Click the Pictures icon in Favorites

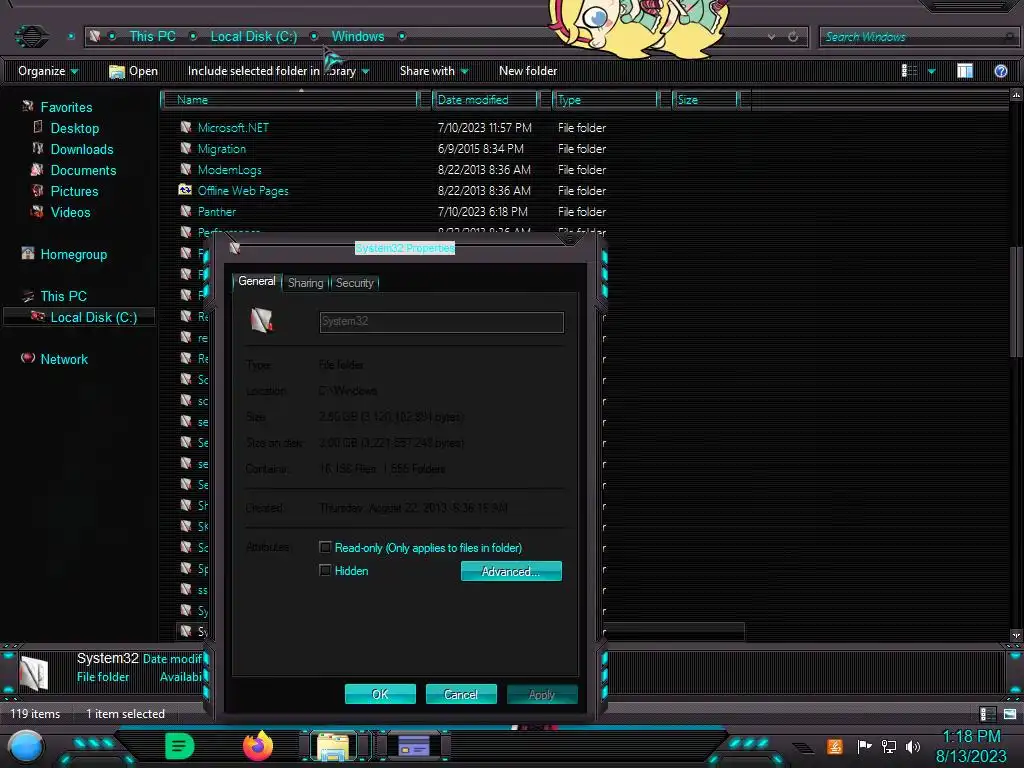click(38, 191)
